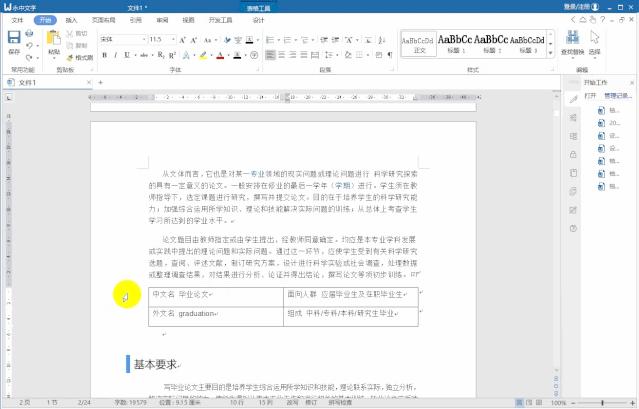Open the highlight color dropdown arrow
Image resolution: width=639 pixels, height=409 pixels.
pos(212,55)
